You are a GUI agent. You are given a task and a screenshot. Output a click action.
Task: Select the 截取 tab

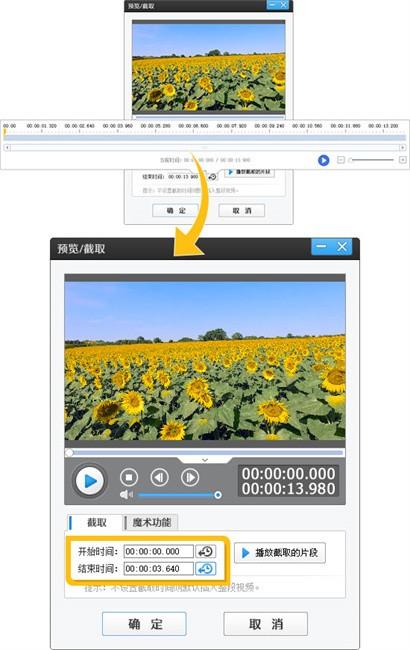click(x=95, y=522)
